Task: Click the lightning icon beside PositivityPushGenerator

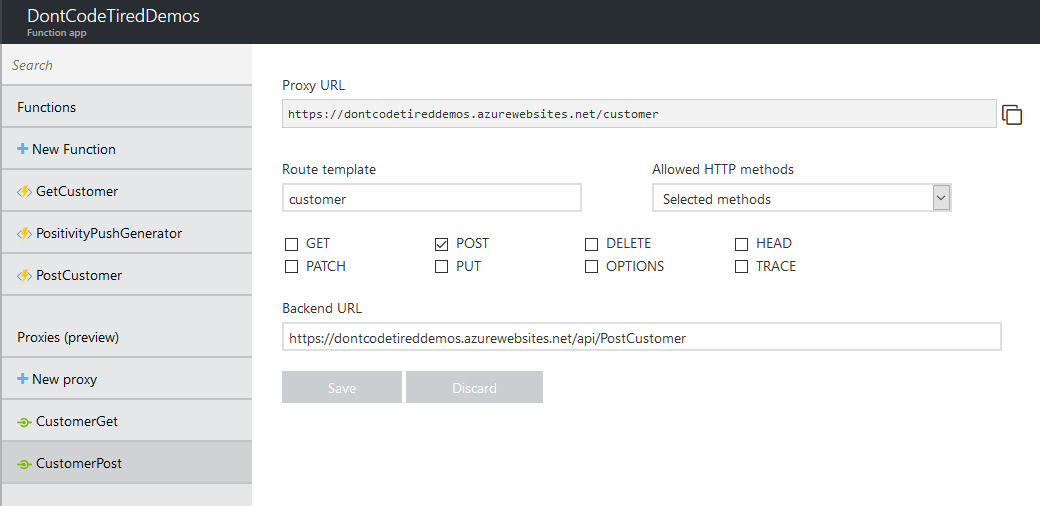Action: [24, 233]
